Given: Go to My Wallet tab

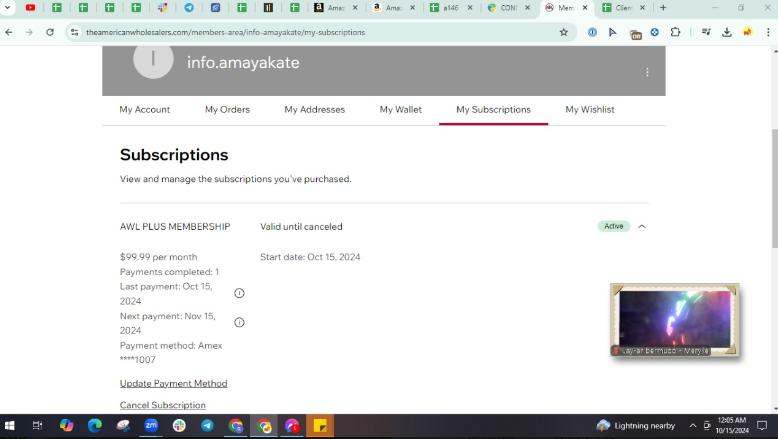Looking at the screenshot, I should [x=400, y=110].
